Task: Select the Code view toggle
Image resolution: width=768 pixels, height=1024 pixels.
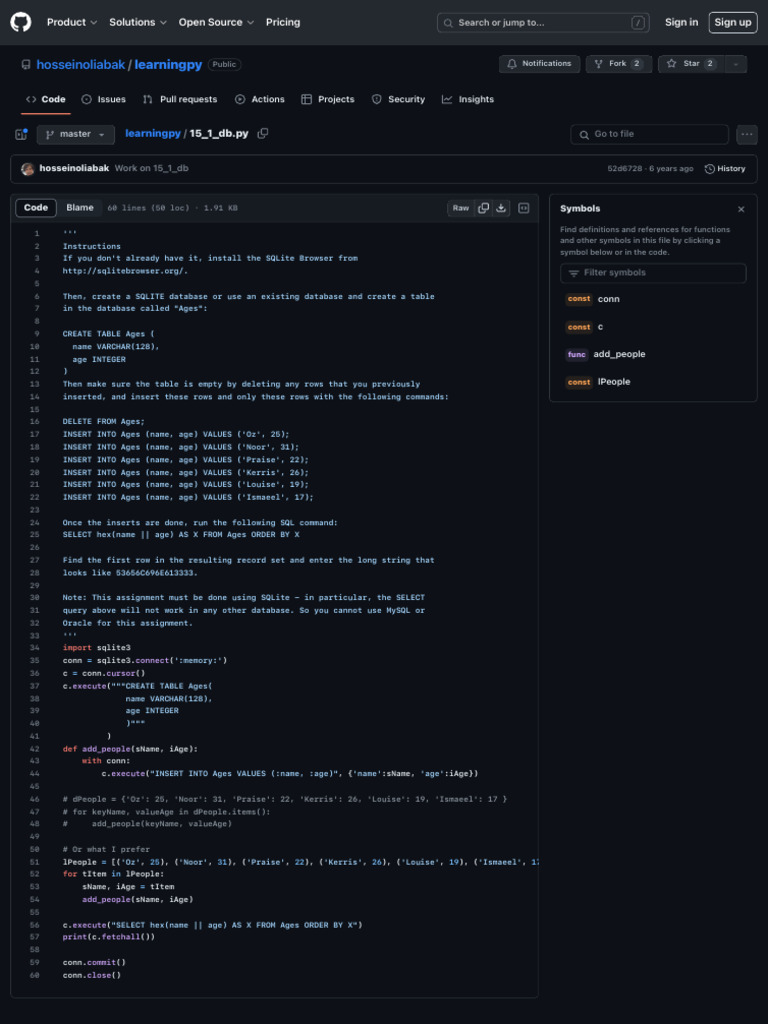Action: click(36, 208)
